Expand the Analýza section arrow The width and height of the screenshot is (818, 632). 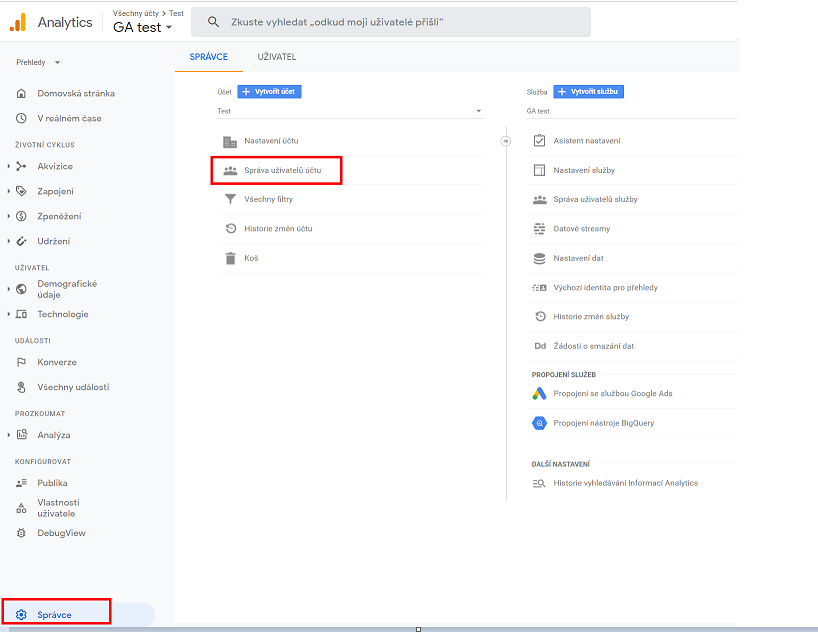click(9, 435)
